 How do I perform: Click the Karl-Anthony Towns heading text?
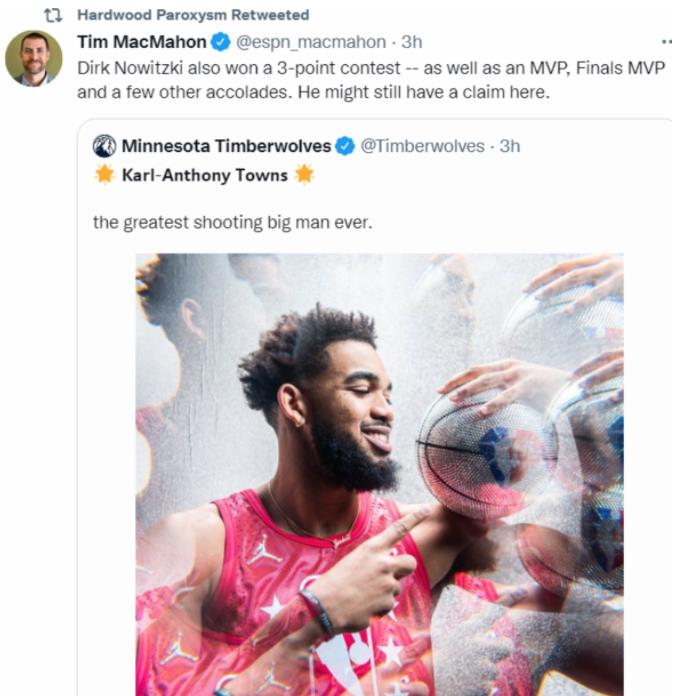click(204, 176)
